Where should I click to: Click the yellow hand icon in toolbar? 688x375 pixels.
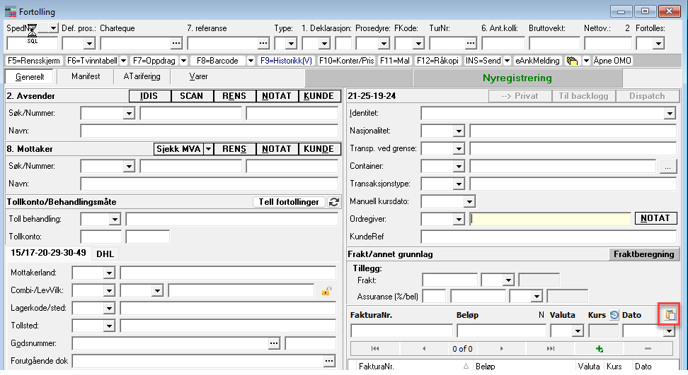pos(572,61)
